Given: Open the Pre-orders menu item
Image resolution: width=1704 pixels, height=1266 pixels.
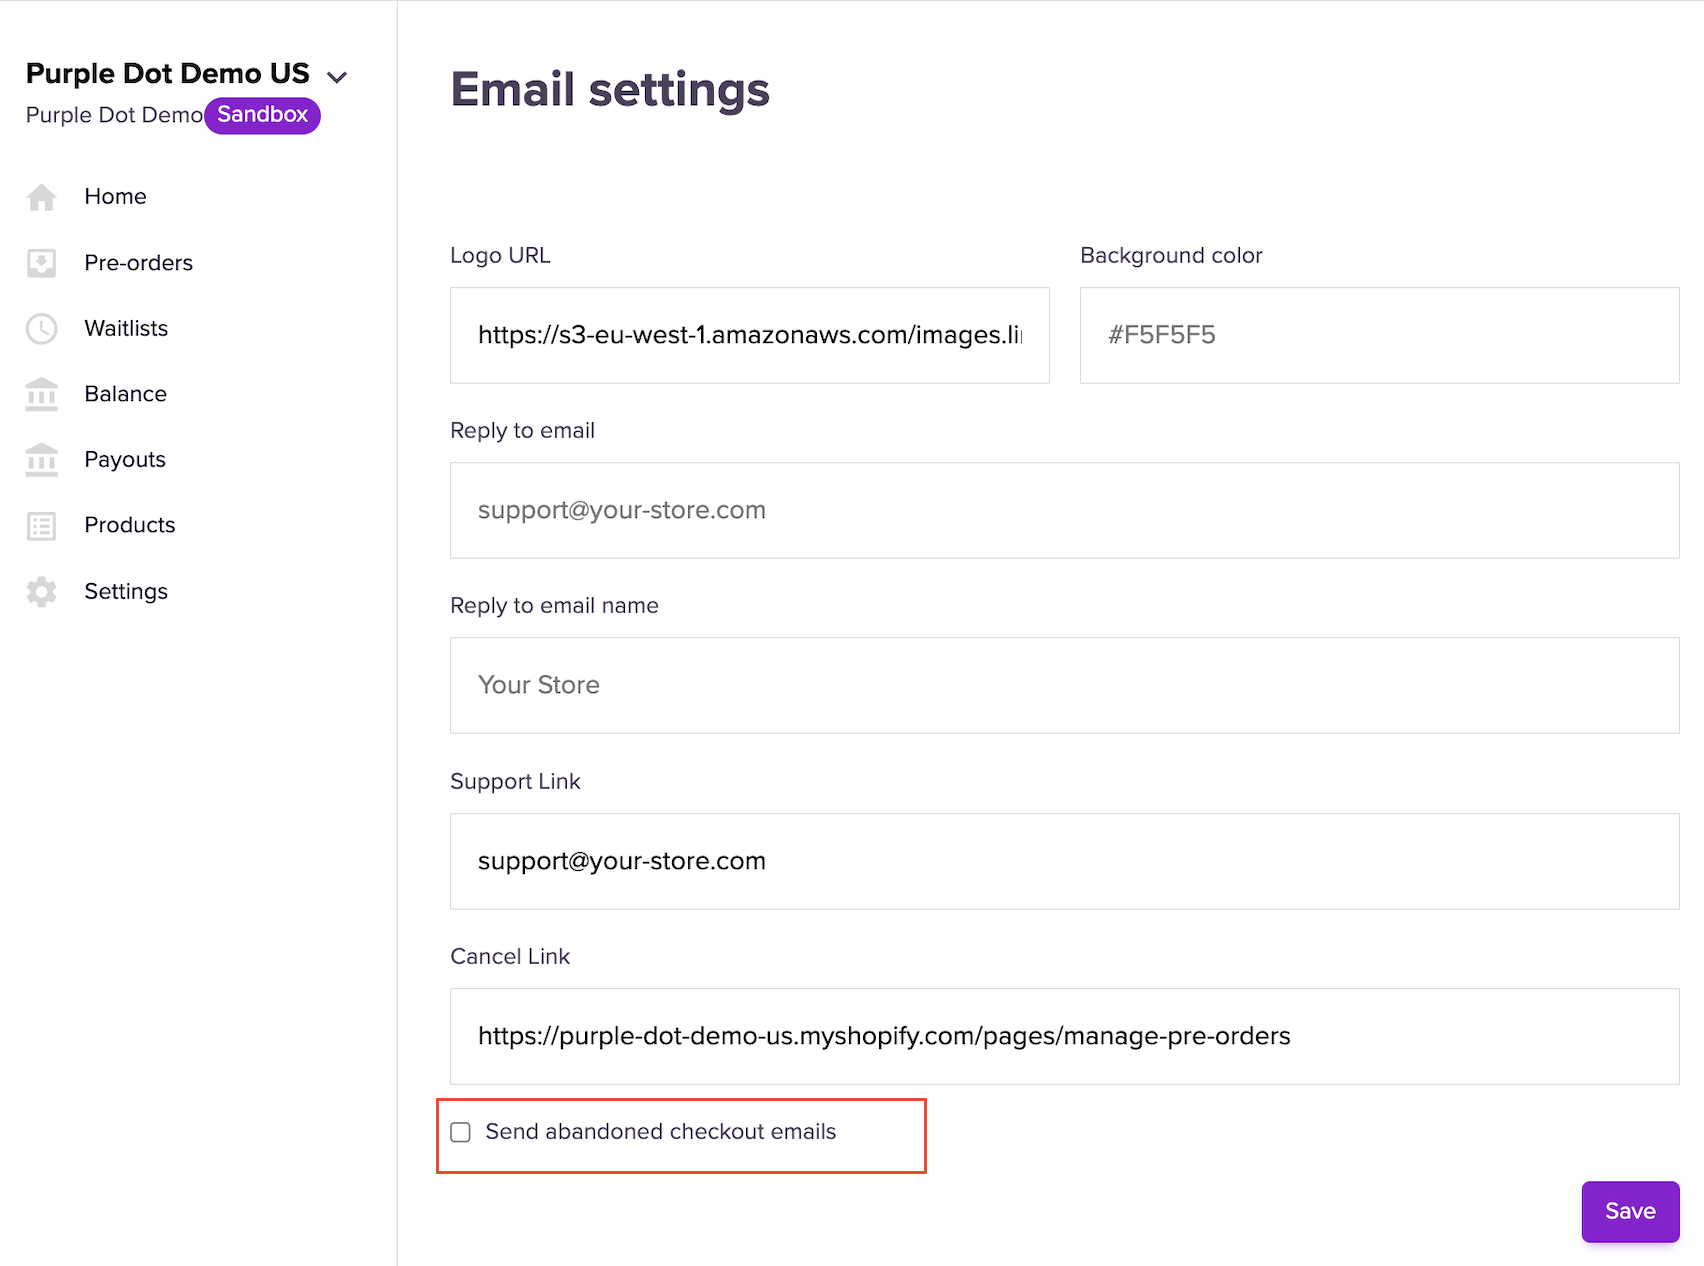Looking at the screenshot, I should 138,263.
